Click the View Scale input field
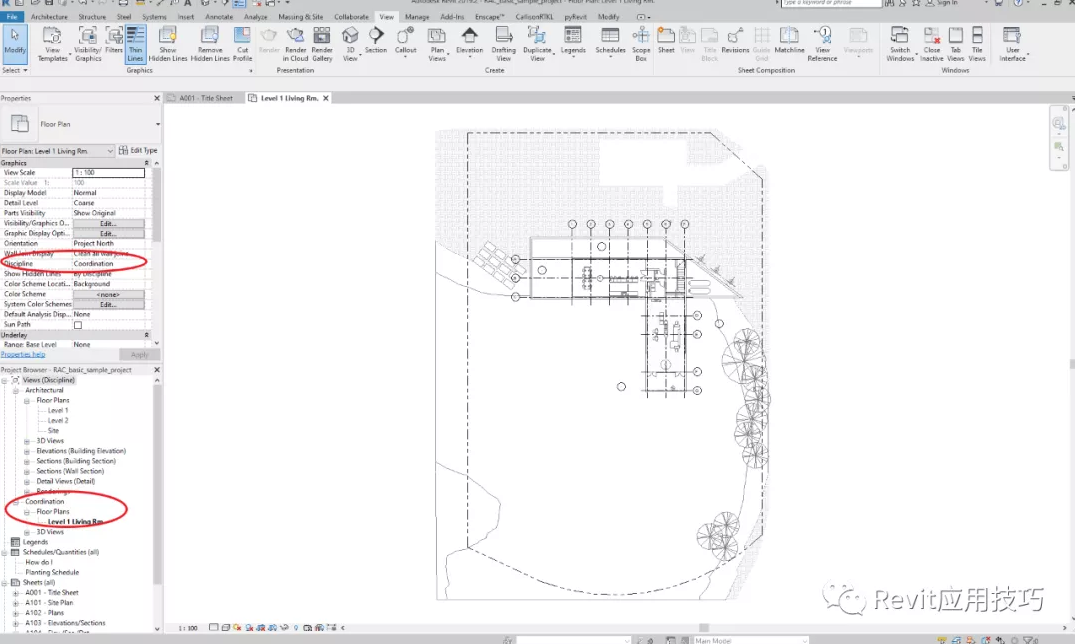 click(x=109, y=173)
